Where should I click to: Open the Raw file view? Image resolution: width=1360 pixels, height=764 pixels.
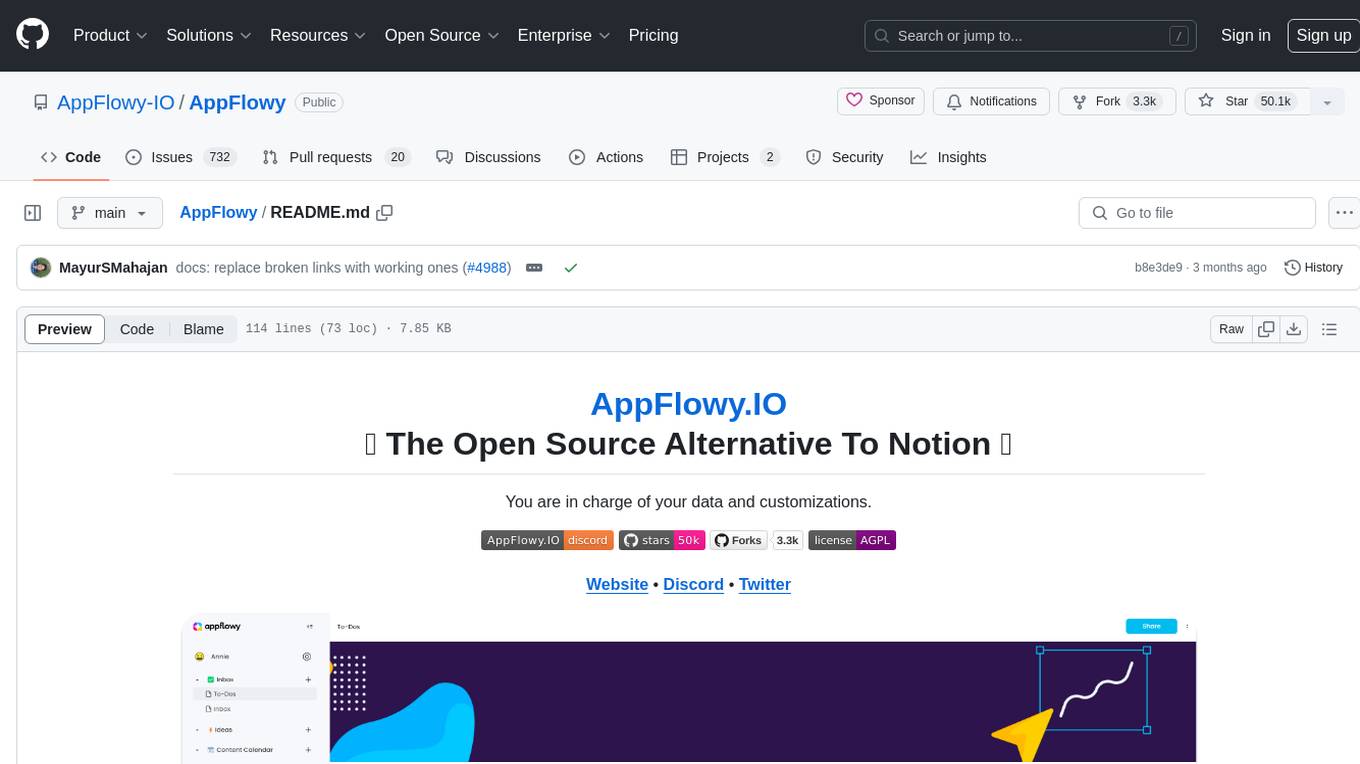1231,329
